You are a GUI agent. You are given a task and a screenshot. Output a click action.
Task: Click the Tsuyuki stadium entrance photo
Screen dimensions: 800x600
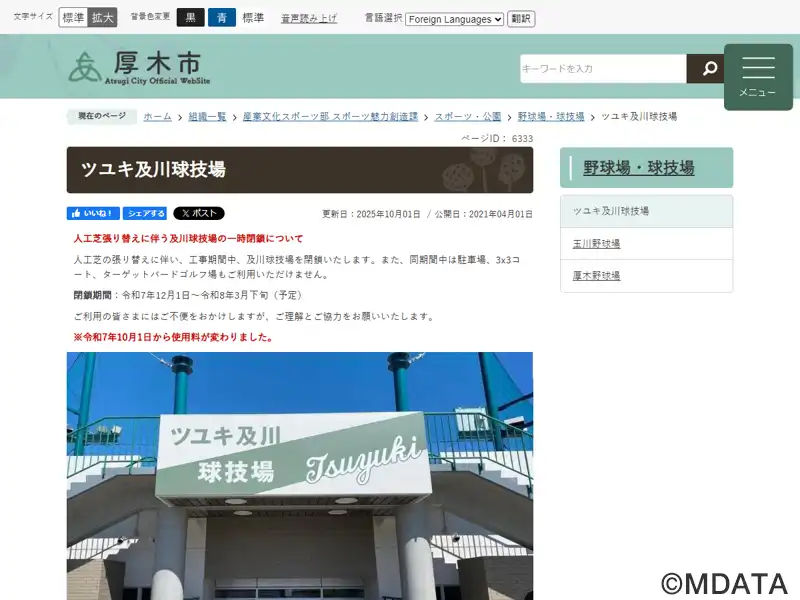pos(300,476)
